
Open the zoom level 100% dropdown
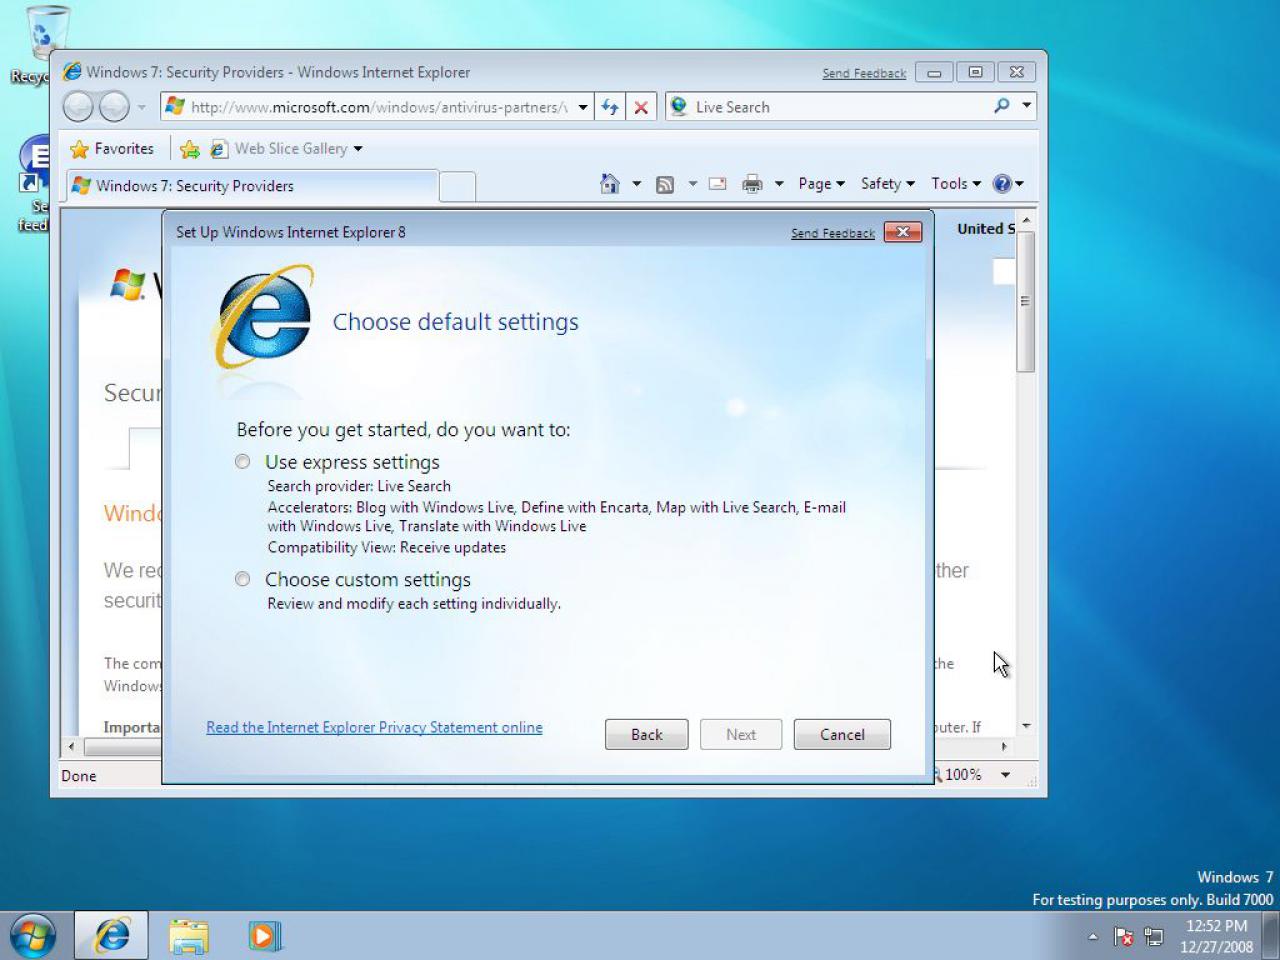[x=1006, y=774]
